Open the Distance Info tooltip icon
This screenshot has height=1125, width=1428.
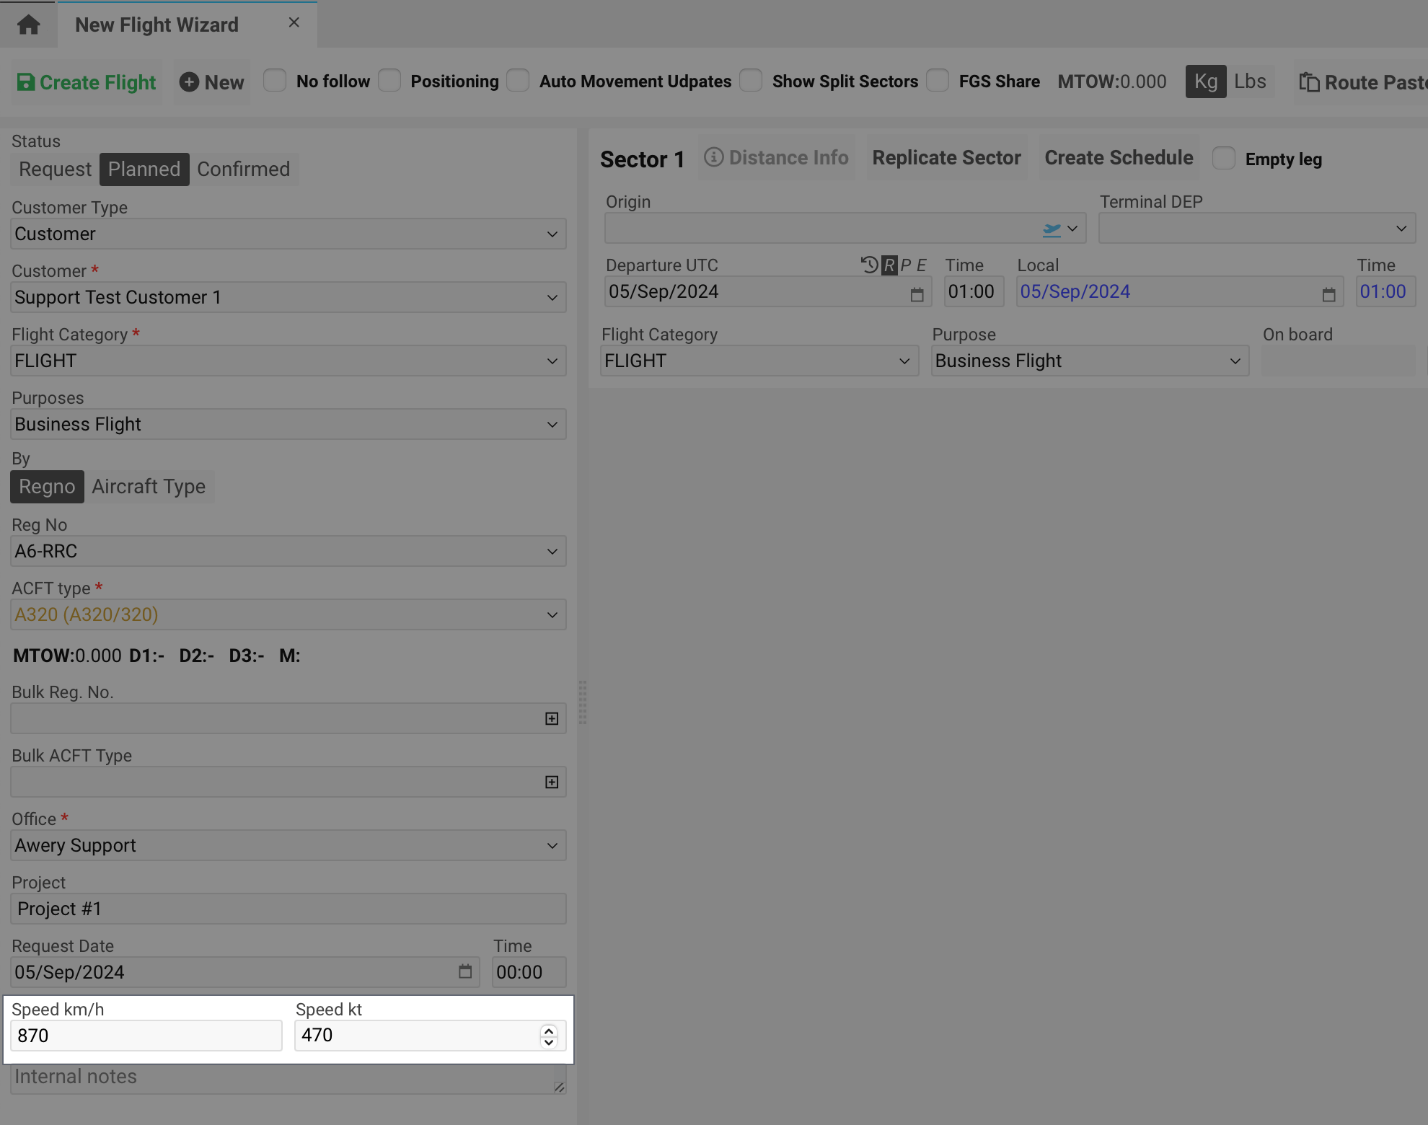click(713, 157)
